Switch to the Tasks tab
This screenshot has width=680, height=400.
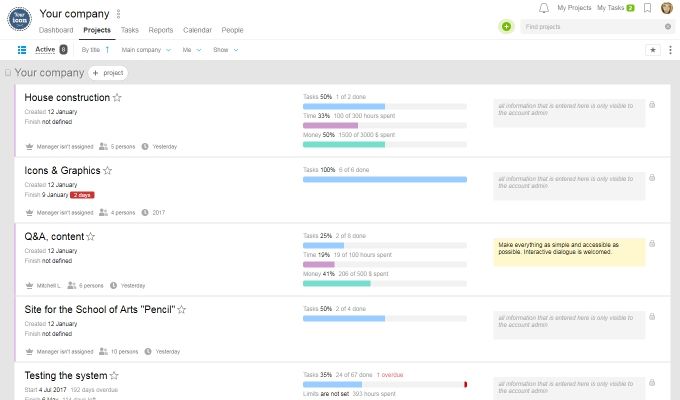click(x=130, y=31)
